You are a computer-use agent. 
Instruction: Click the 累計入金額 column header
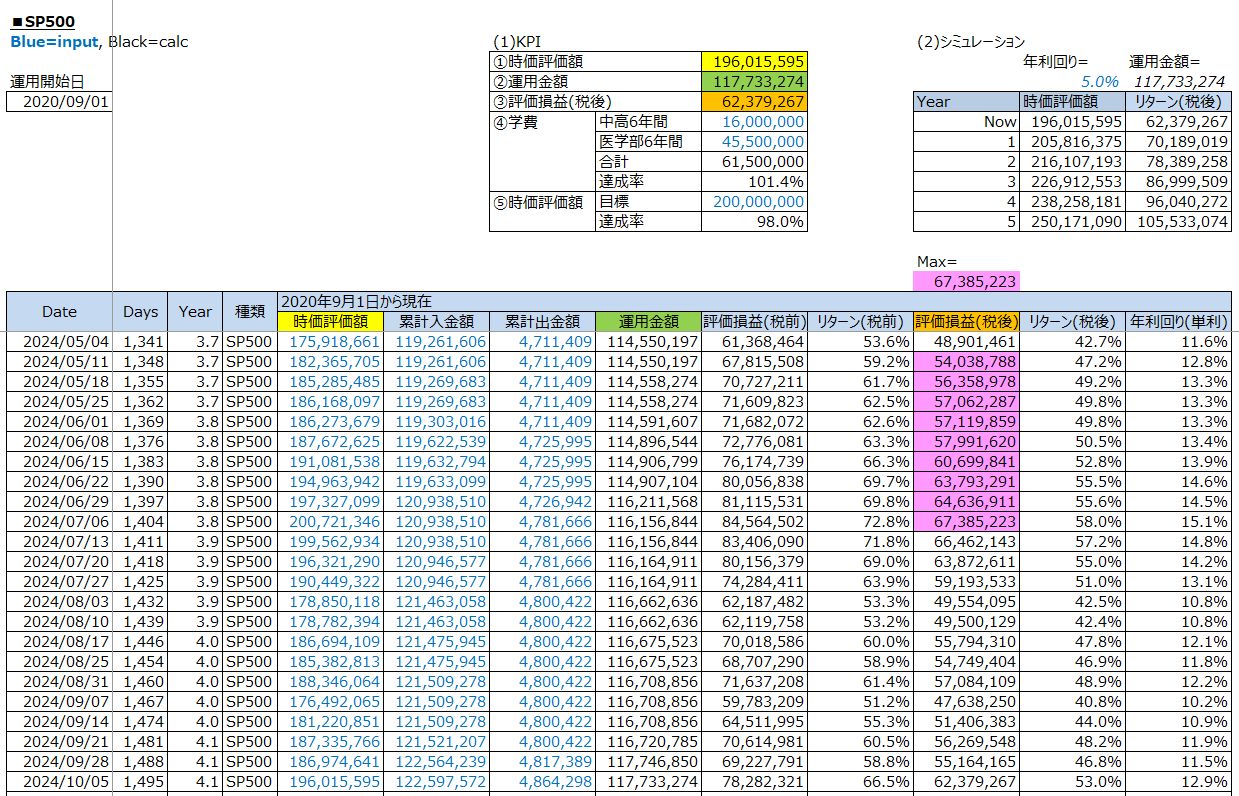(440, 321)
